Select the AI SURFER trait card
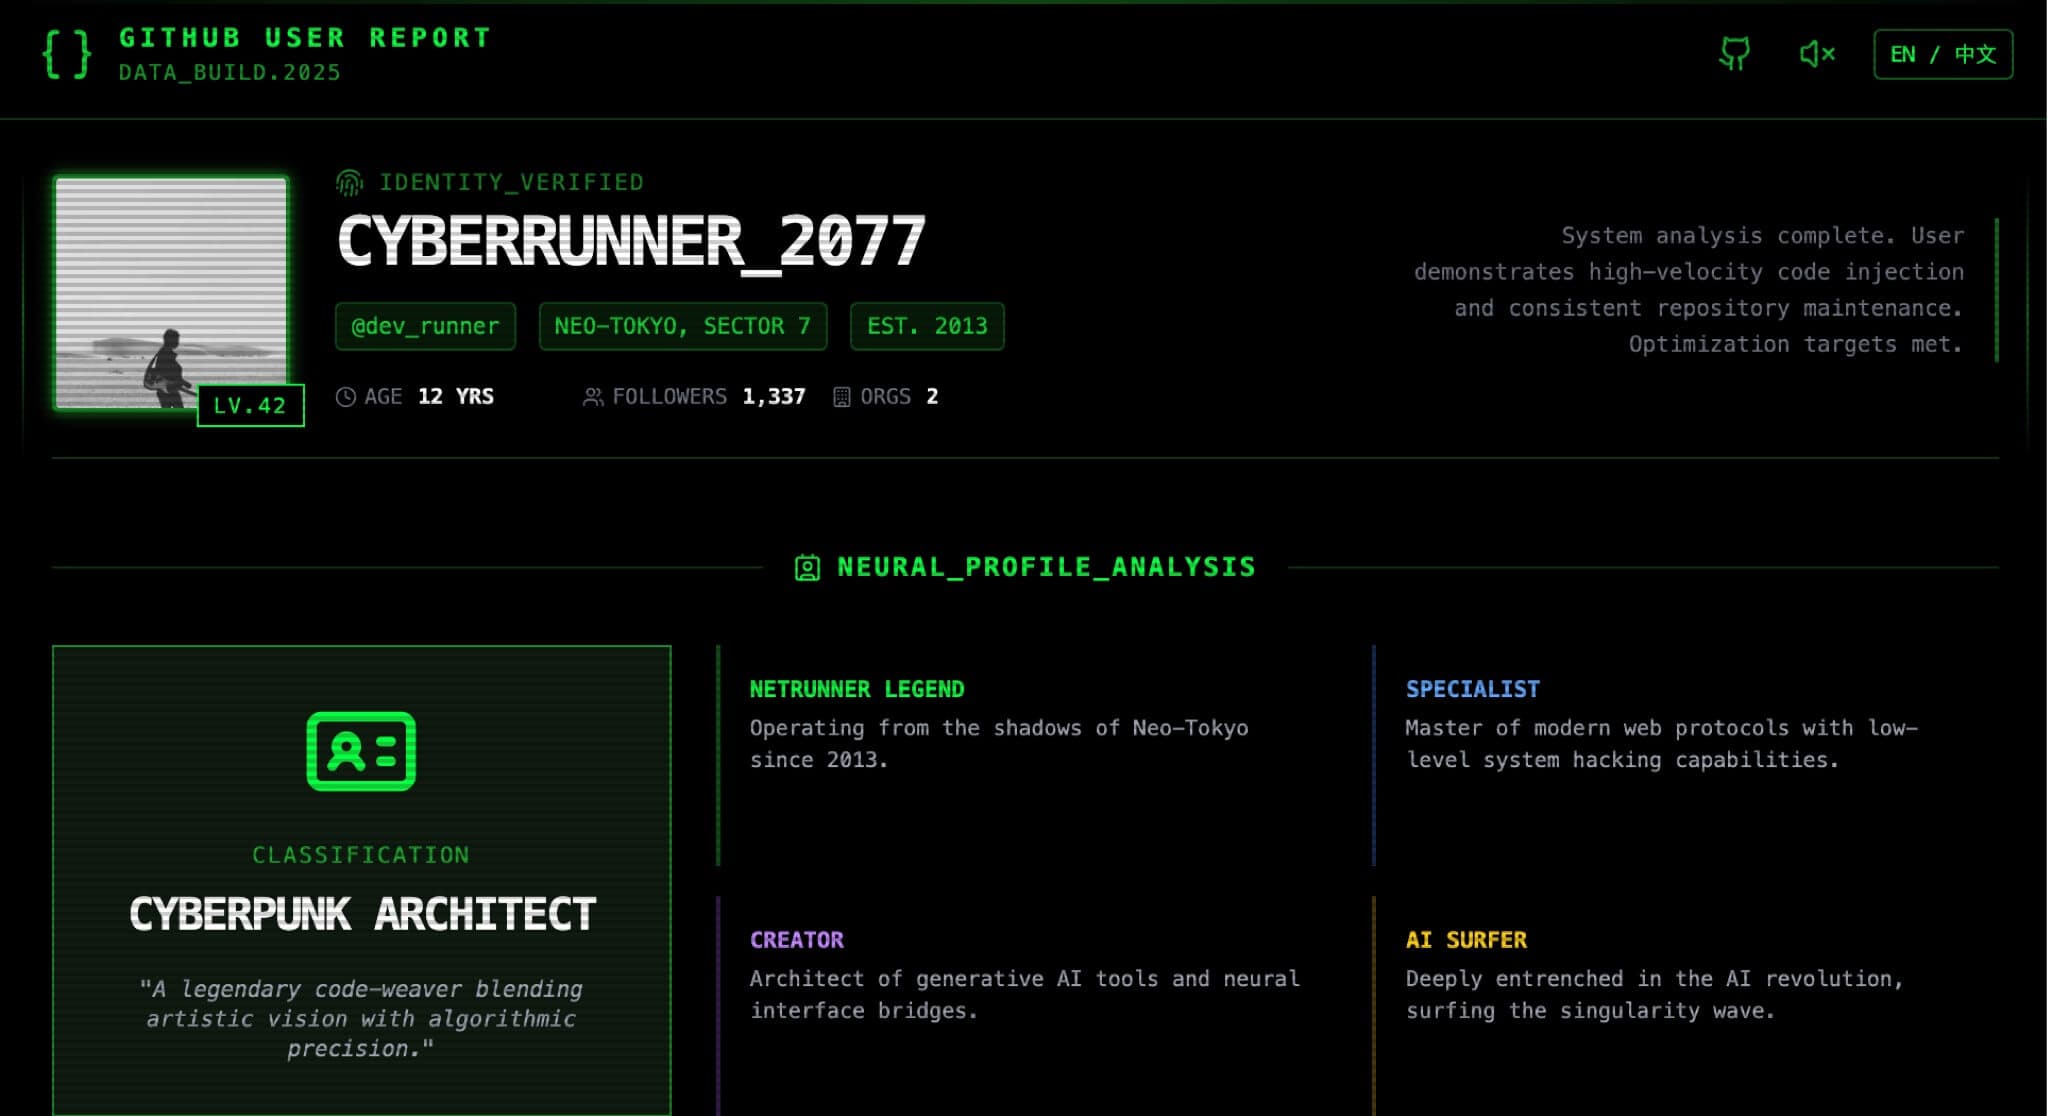Screen dimensions: 2048x1116 pyautogui.click(x=1466, y=939)
